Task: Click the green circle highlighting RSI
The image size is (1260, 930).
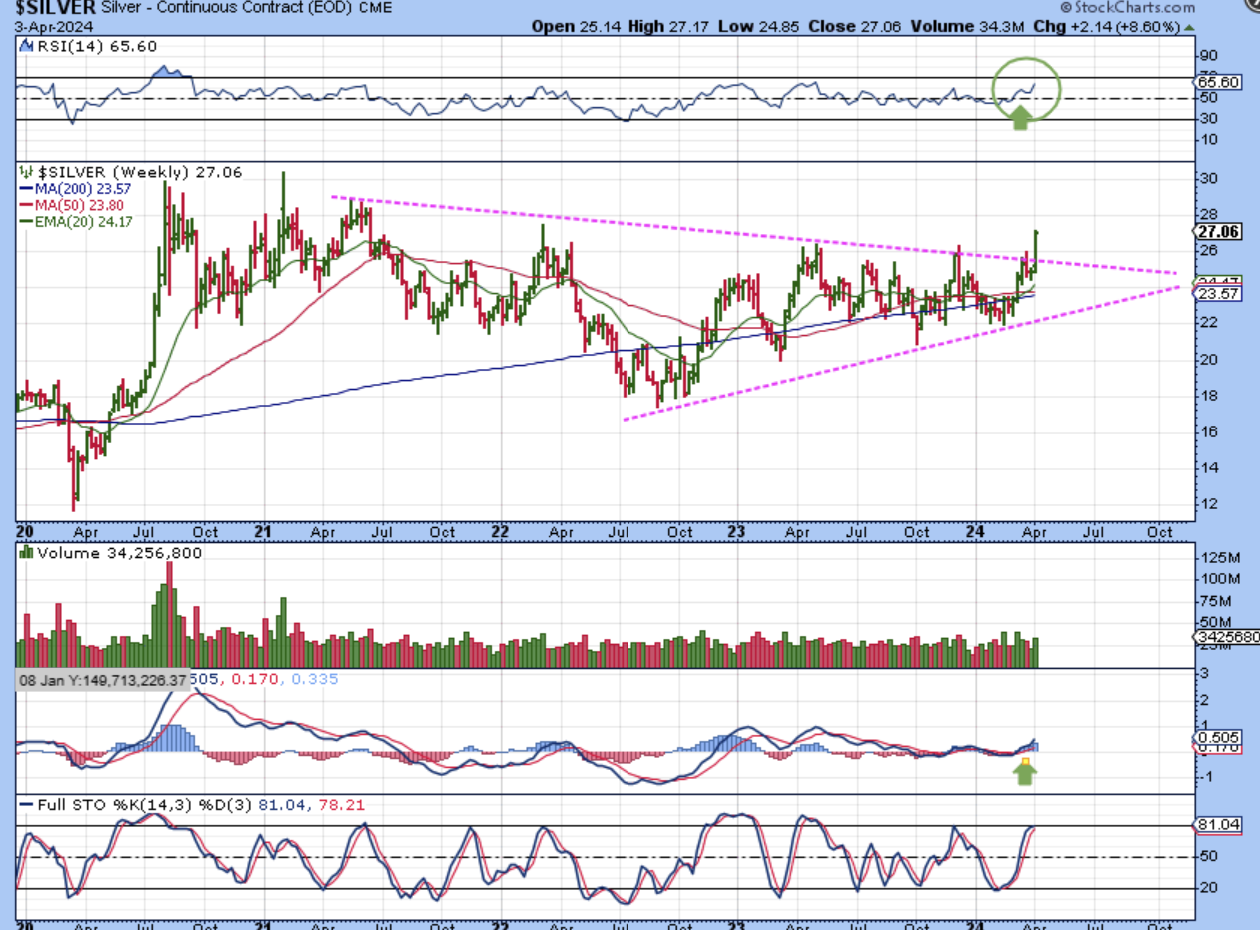Action: coord(1027,89)
